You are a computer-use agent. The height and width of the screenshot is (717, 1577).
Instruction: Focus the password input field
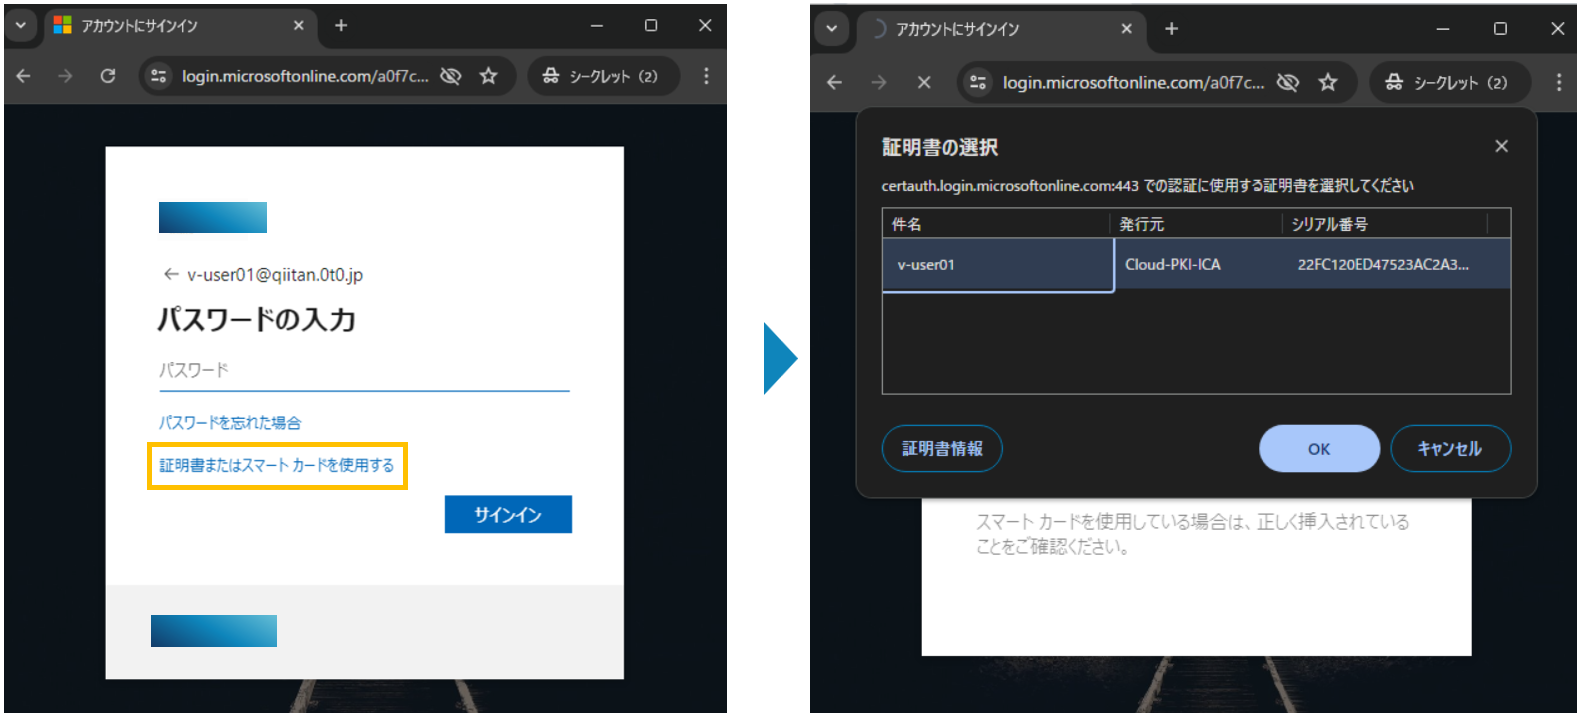[x=364, y=371]
